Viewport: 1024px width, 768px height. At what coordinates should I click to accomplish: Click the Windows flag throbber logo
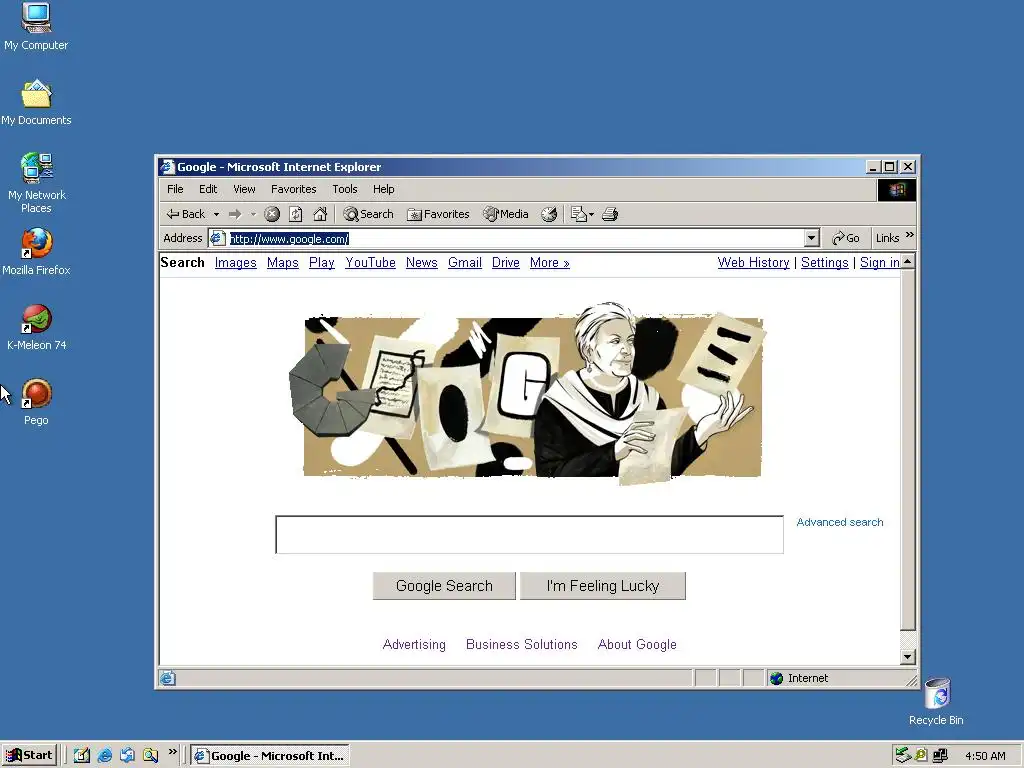tap(897, 189)
